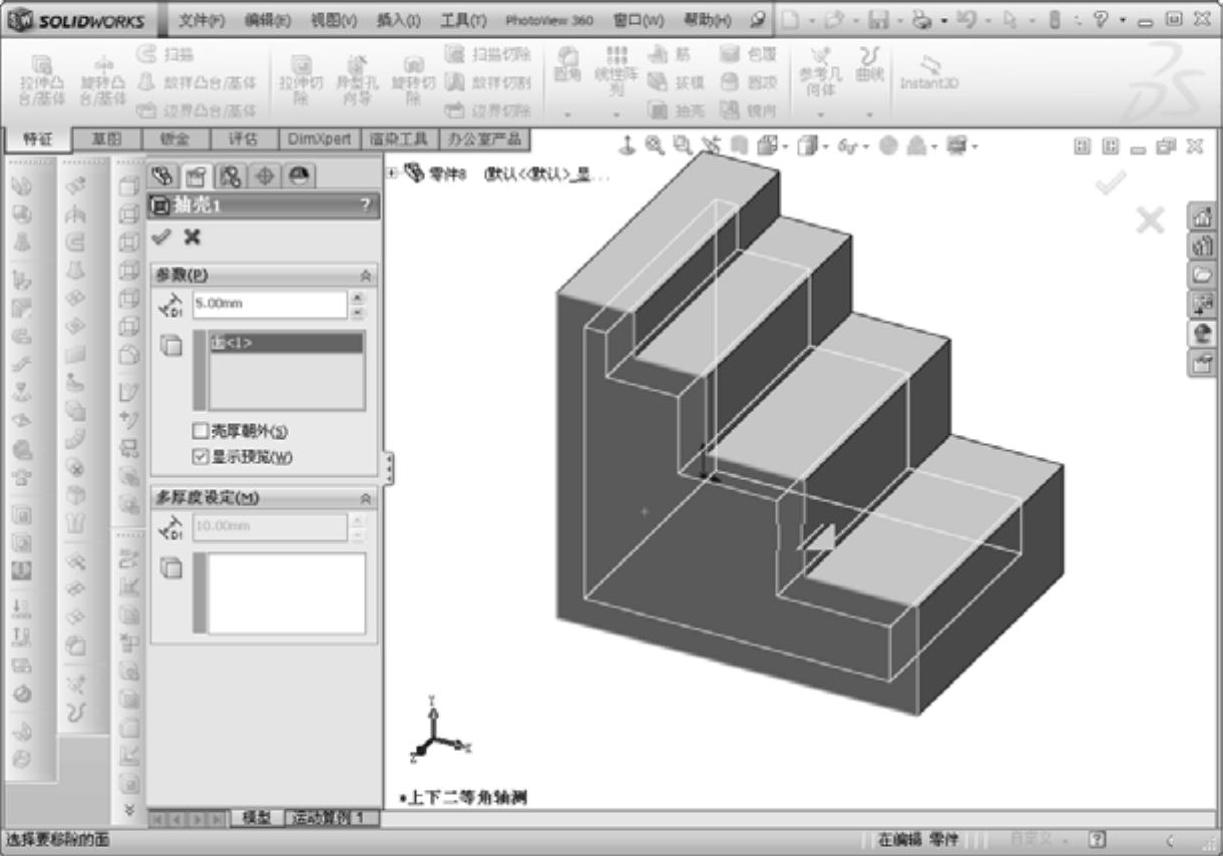Click the 拉伸凸台/基体 feature tool

click(42, 80)
